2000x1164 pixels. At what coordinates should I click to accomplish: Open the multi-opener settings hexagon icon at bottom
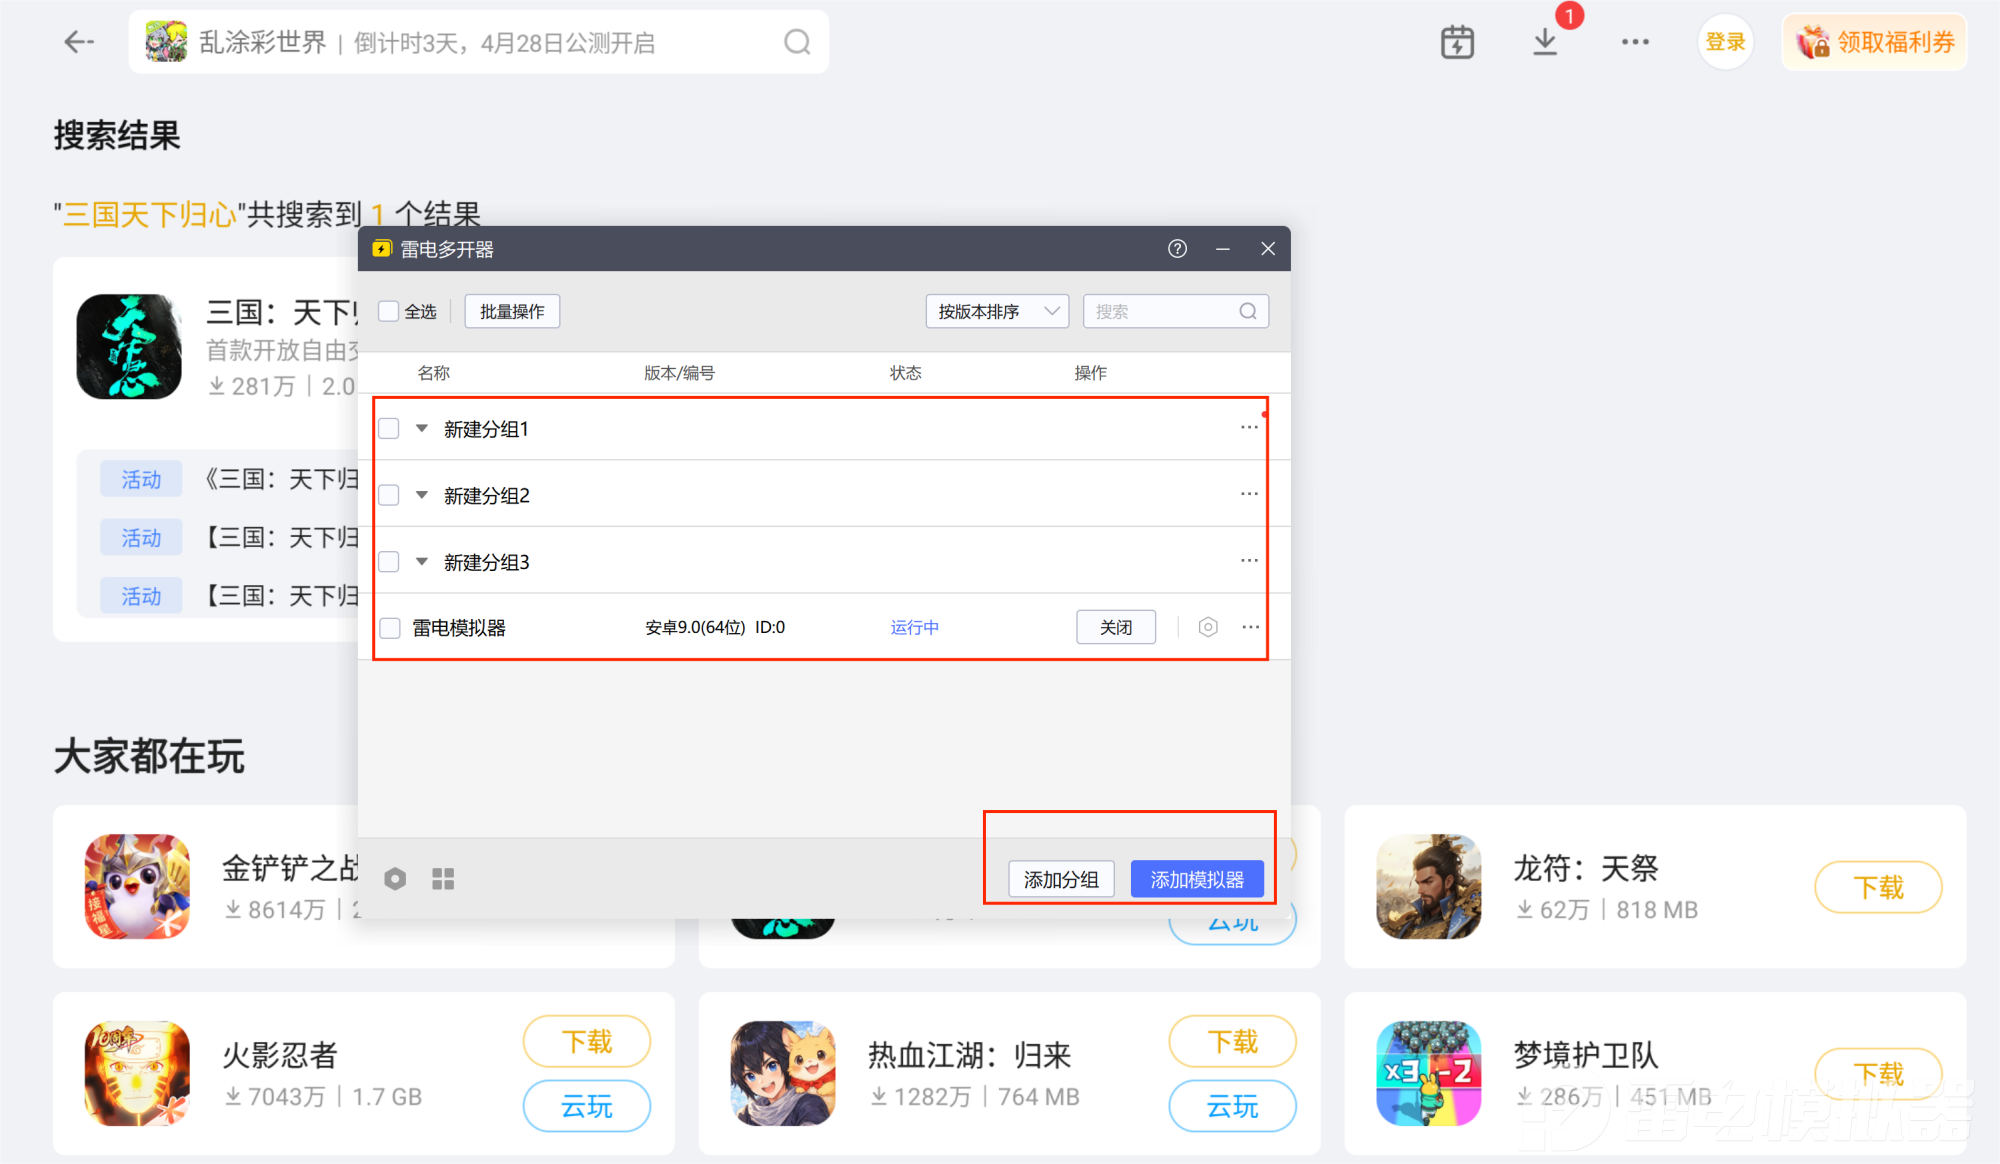coord(395,879)
